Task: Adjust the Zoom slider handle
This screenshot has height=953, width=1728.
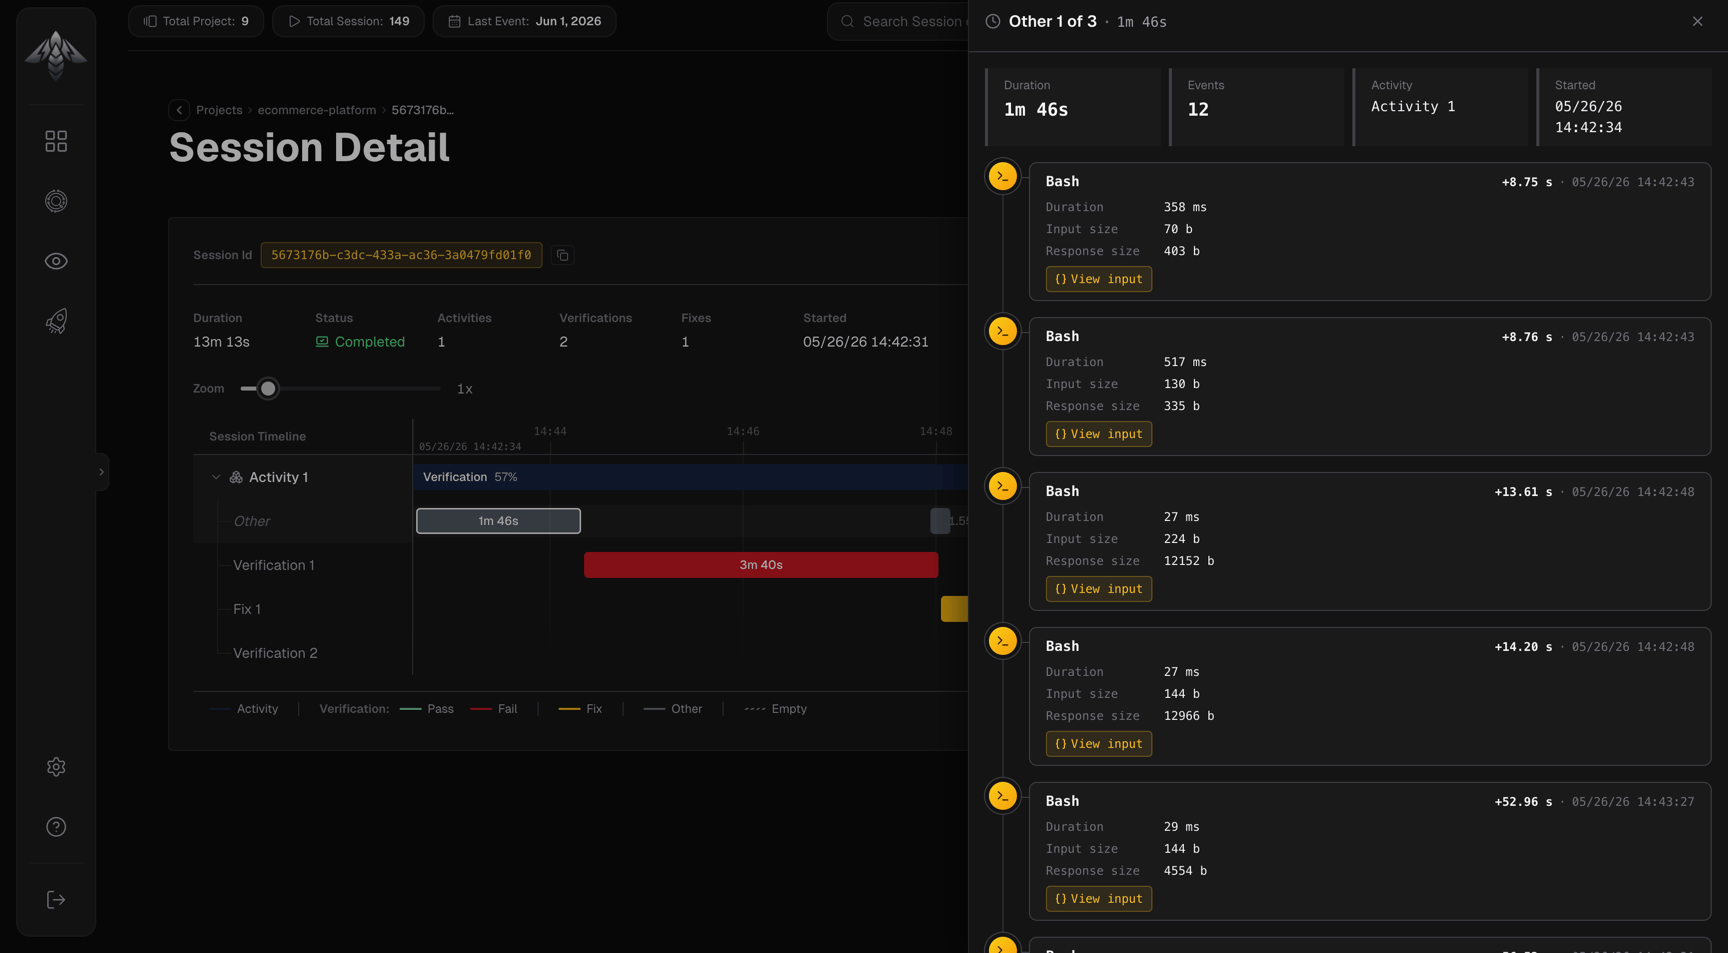Action: pos(268,389)
